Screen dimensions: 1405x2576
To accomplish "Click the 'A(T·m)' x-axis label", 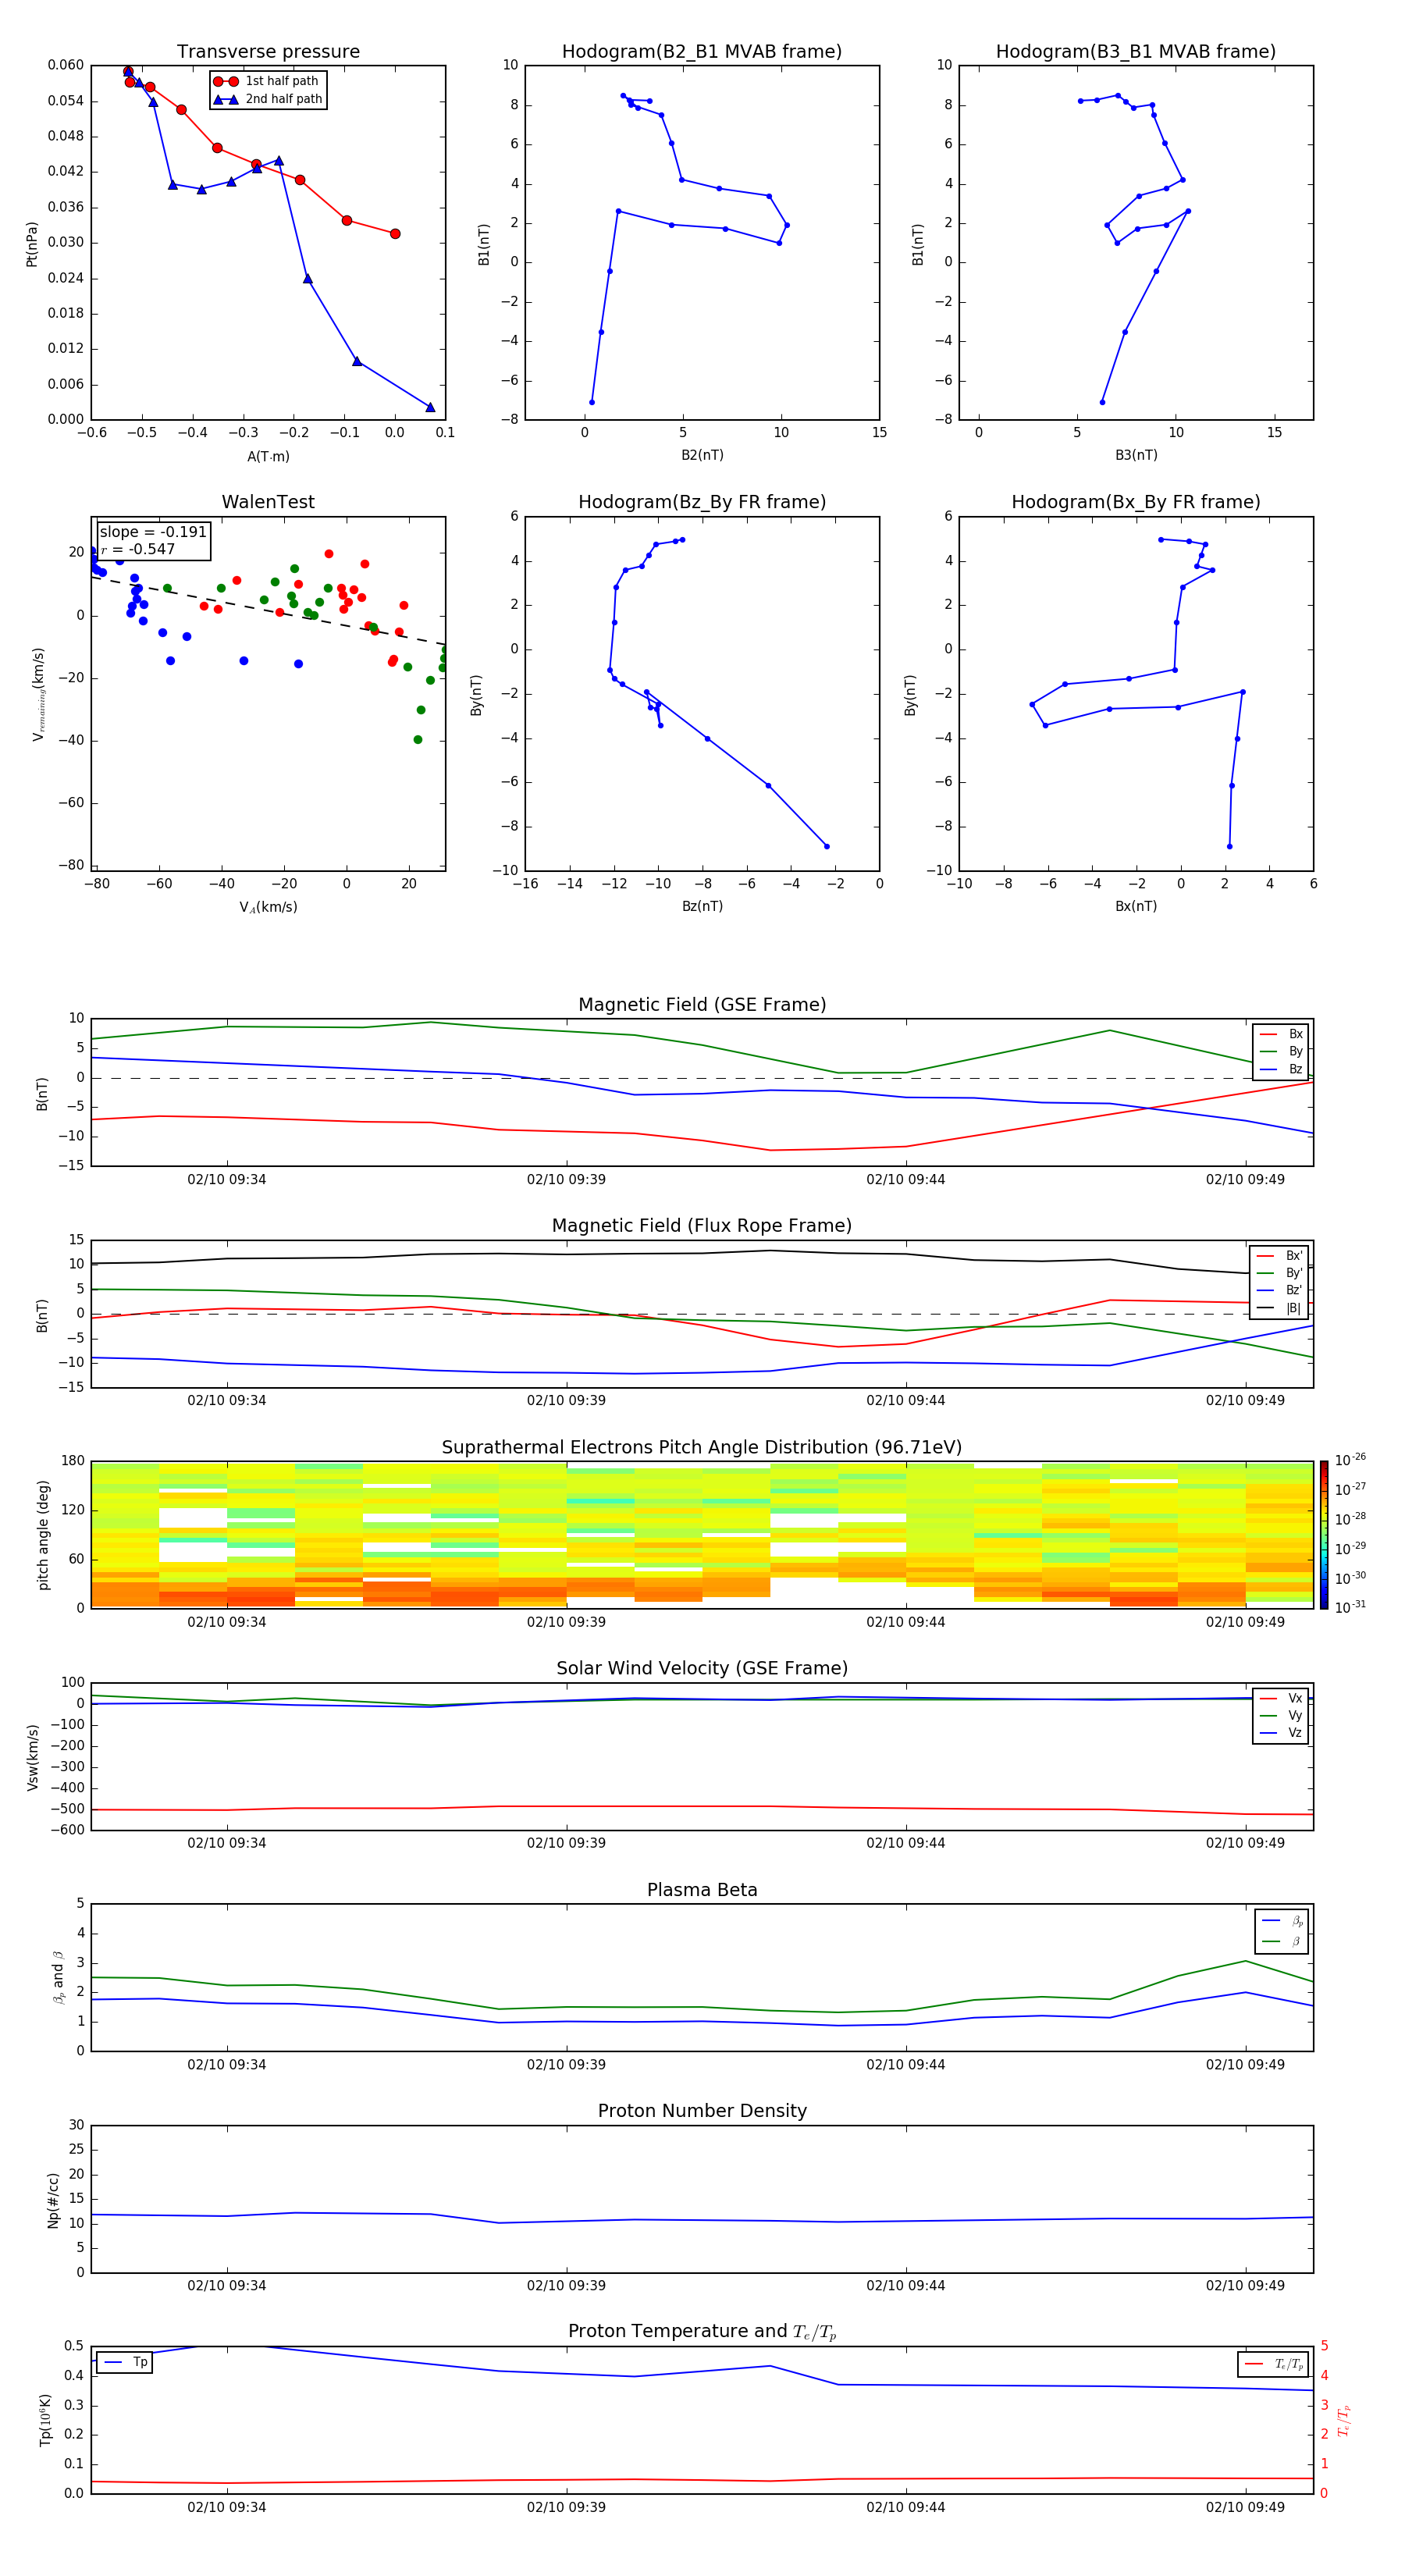I will pyautogui.click(x=268, y=456).
